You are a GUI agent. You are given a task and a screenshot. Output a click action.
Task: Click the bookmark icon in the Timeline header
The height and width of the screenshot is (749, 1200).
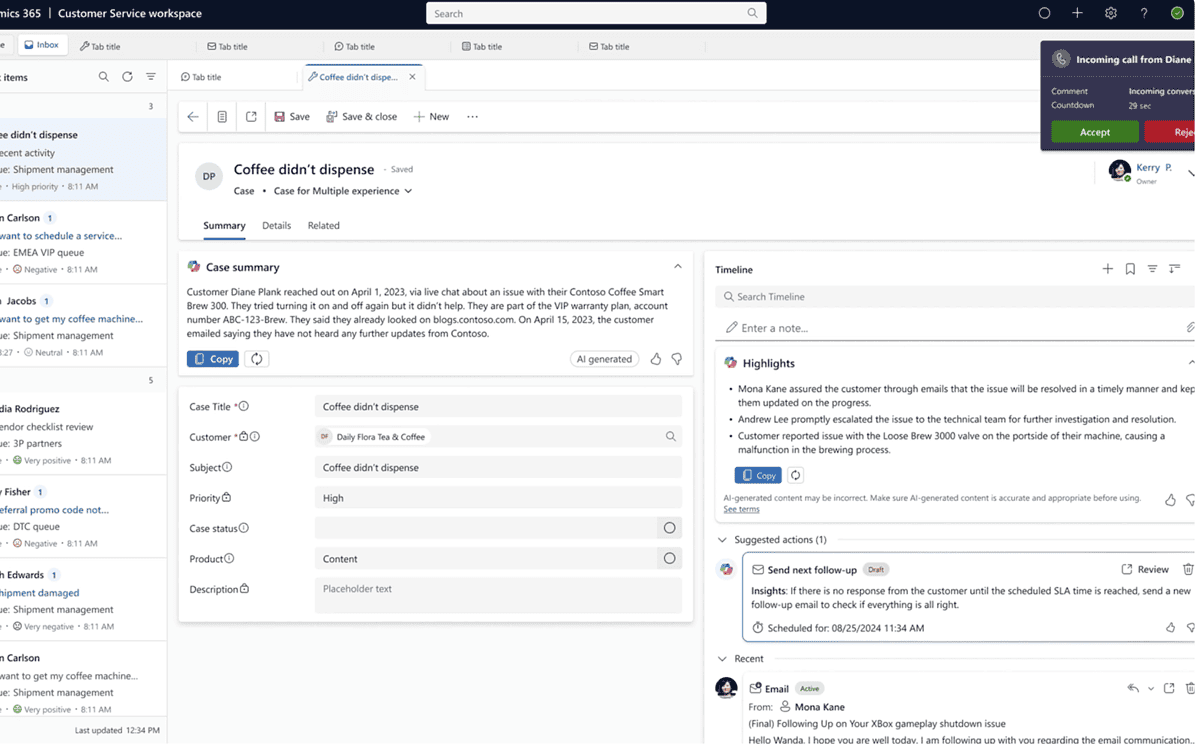[1130, 268]
